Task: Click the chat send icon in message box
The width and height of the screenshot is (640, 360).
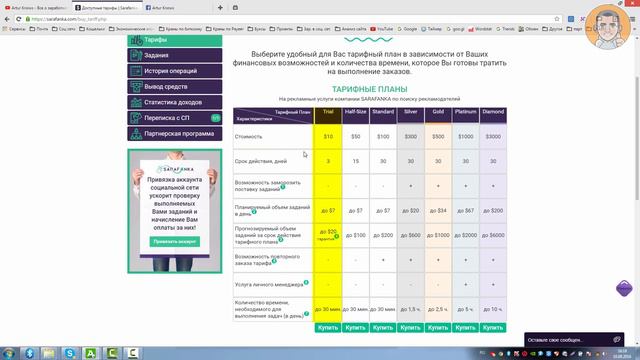Action: (x=617, y=340)
